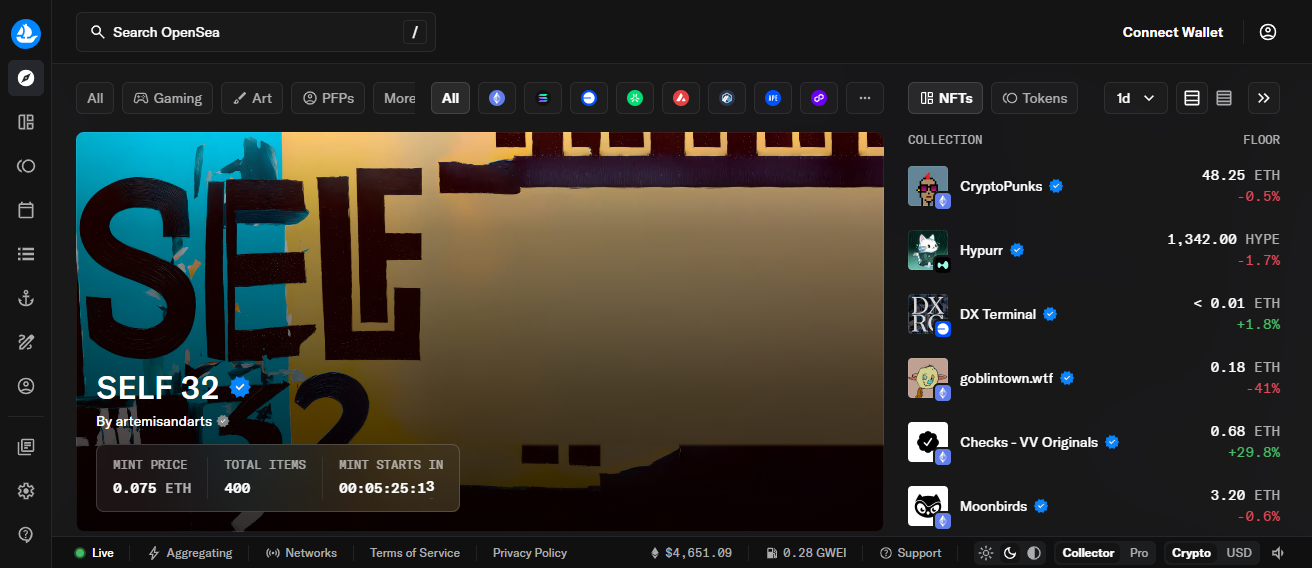Image resolution: width=1312 pixels, height=568 pixels.
Task: Show more chains via ellipsis button
Action: (x=865, y=98)
